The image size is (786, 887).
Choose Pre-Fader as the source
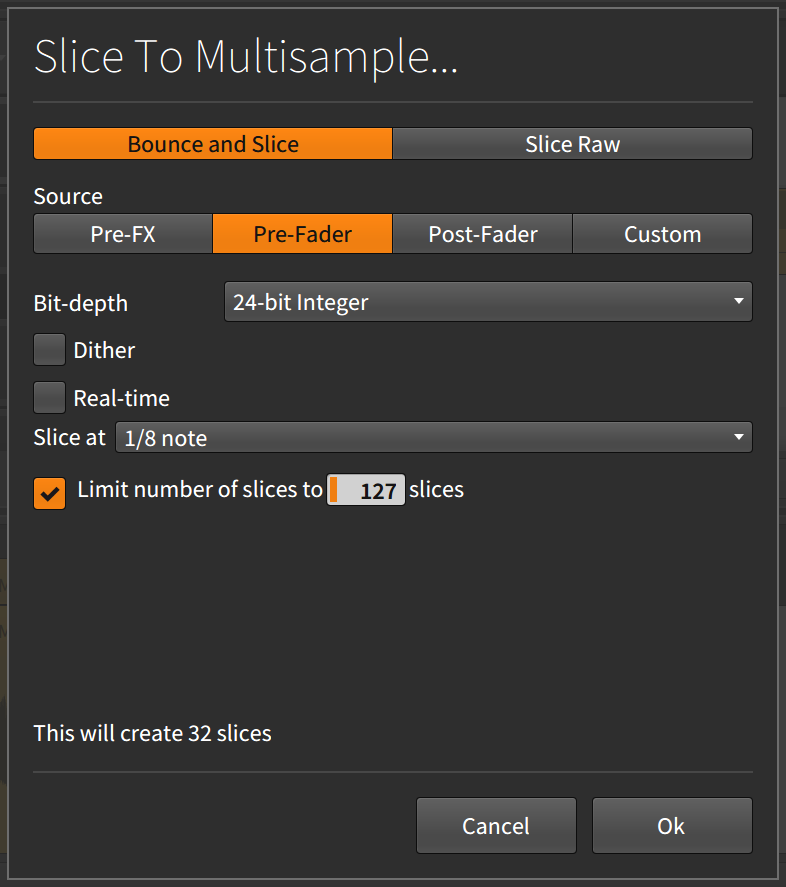click(x=302, y=234)
